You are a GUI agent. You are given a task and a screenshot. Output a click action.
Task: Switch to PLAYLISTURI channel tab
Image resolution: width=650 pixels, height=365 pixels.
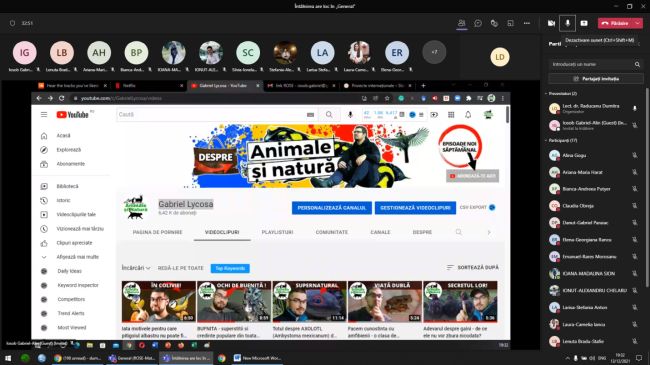277,232
